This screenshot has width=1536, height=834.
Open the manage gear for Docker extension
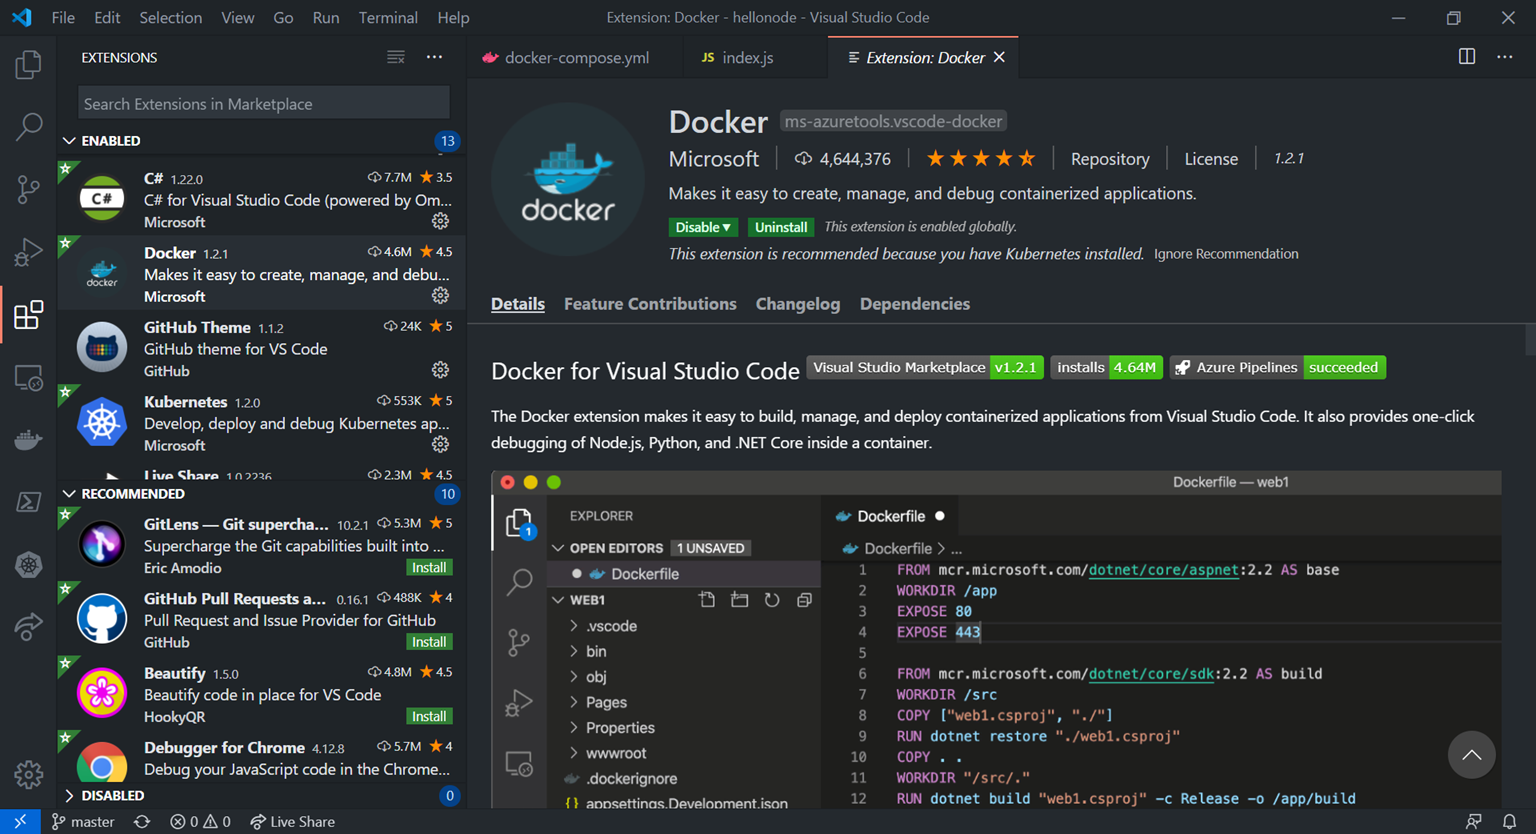(440, 296)
